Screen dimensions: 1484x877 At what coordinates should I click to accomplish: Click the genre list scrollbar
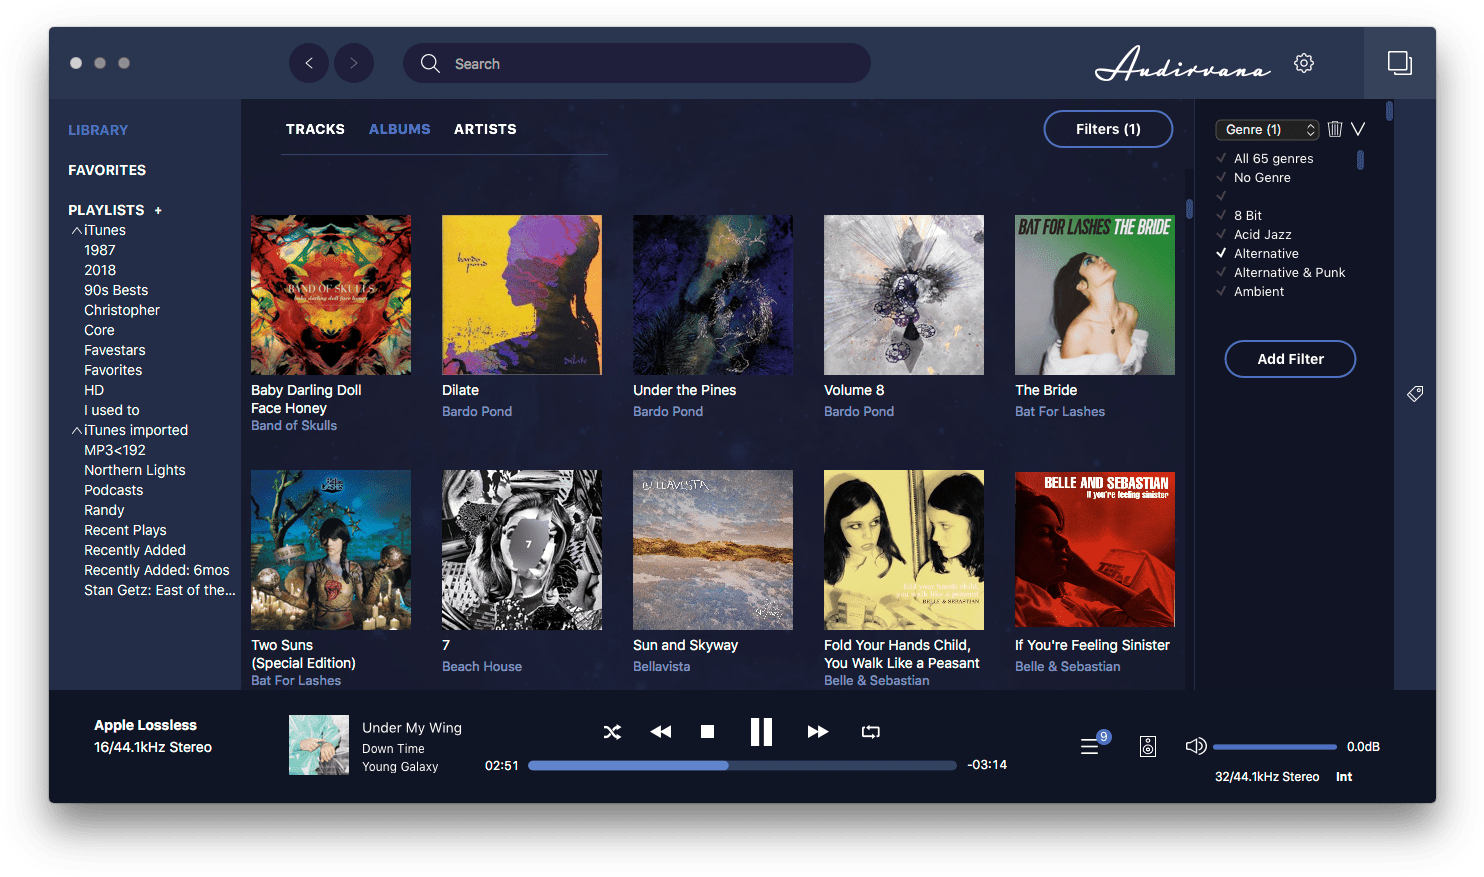(1360, 159)
